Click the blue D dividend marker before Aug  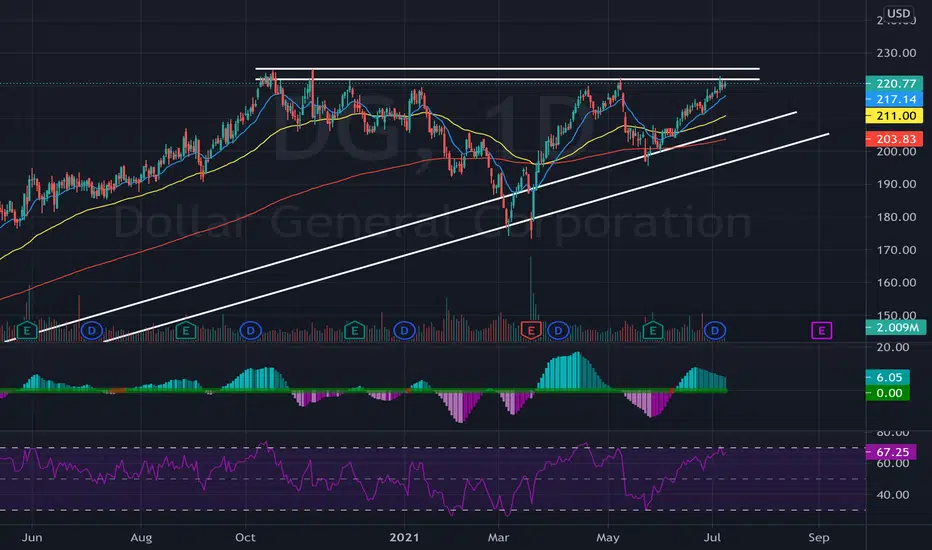click(92, 330)
